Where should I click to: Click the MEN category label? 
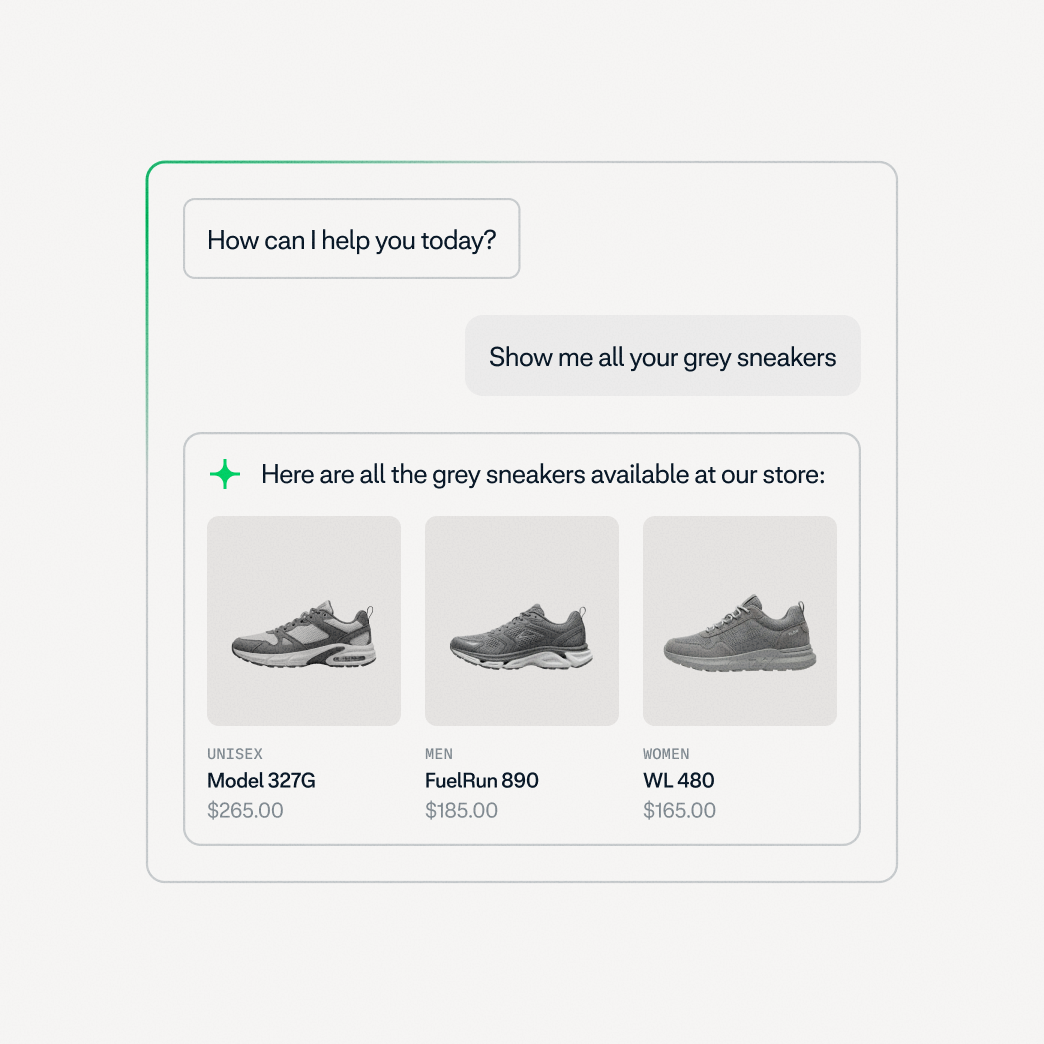439,754
